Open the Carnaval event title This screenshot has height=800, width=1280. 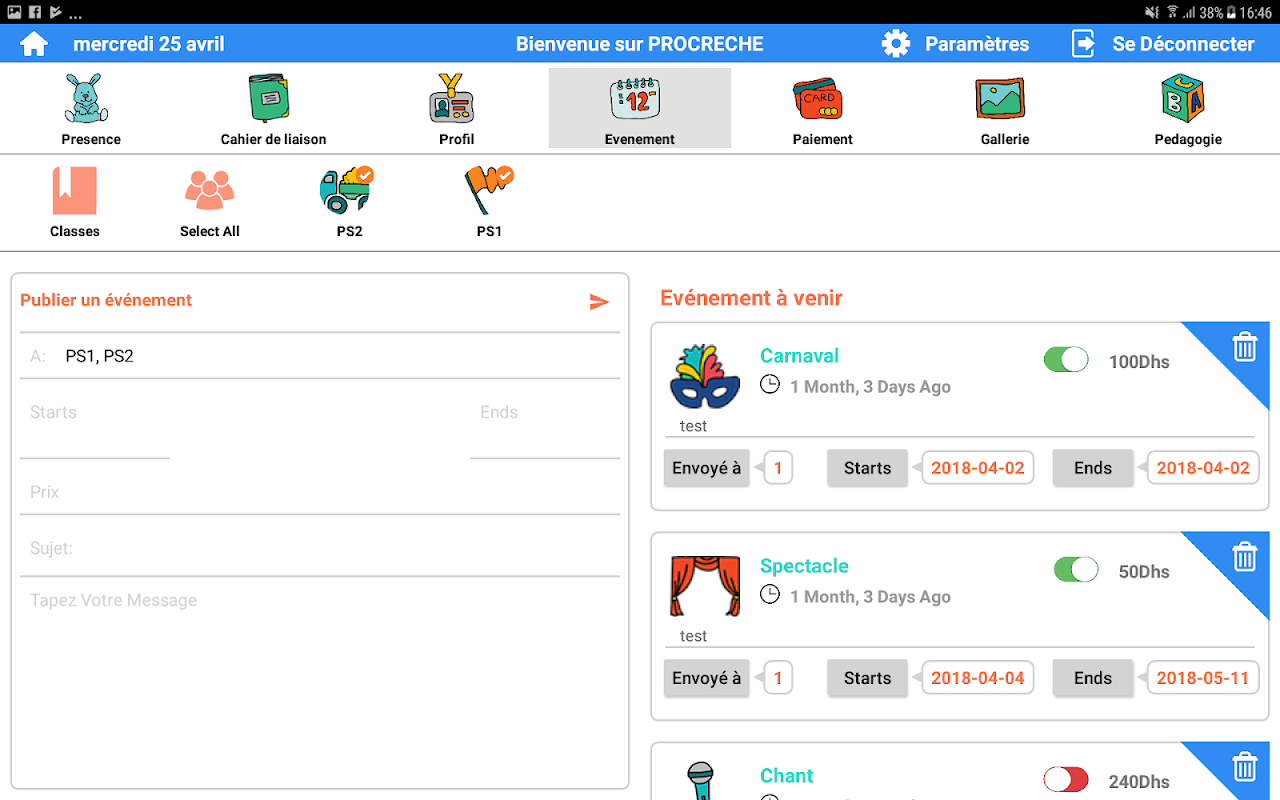tap(799, 356)
